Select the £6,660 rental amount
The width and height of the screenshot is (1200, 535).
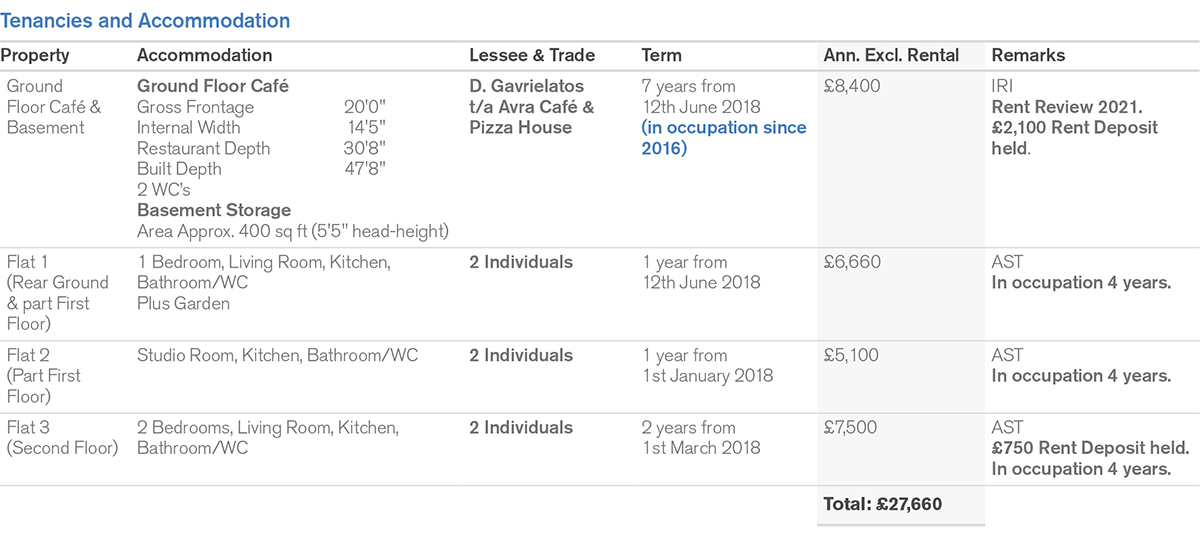(851, 262)
